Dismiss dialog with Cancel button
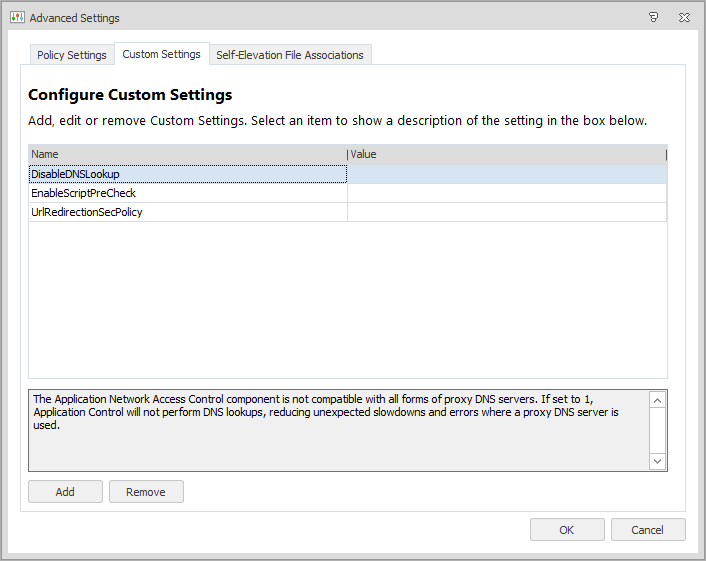The height and width of the screenshot is (561, 706). pos(648,530)
